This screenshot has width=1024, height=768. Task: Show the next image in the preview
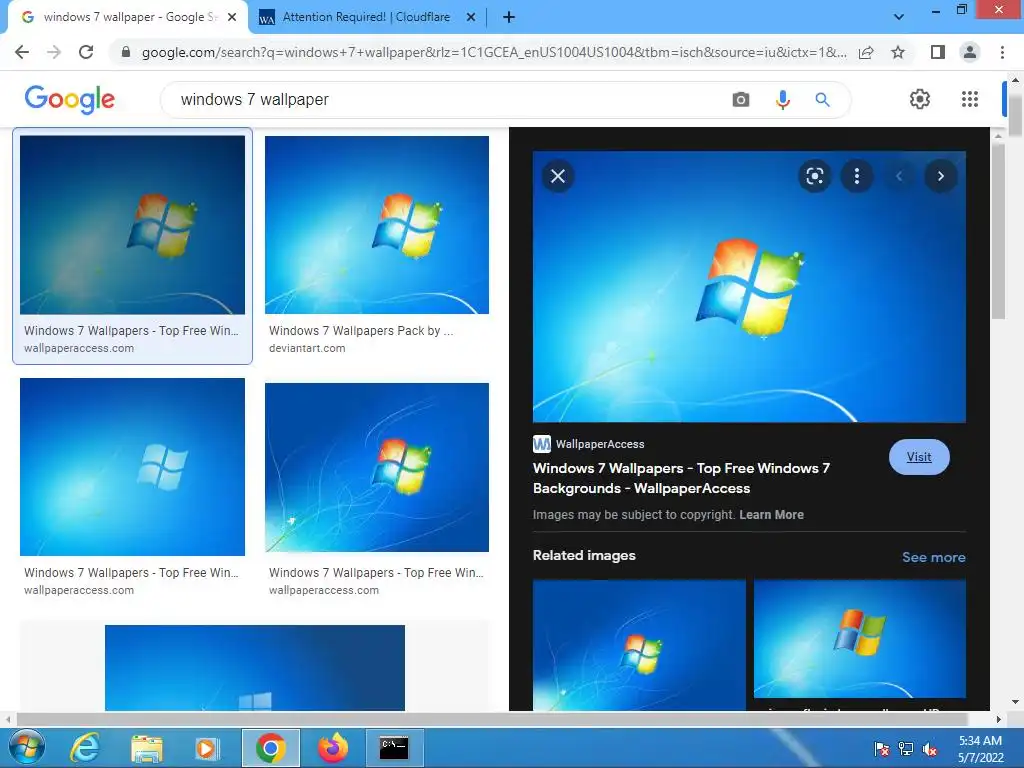(940, 176)
